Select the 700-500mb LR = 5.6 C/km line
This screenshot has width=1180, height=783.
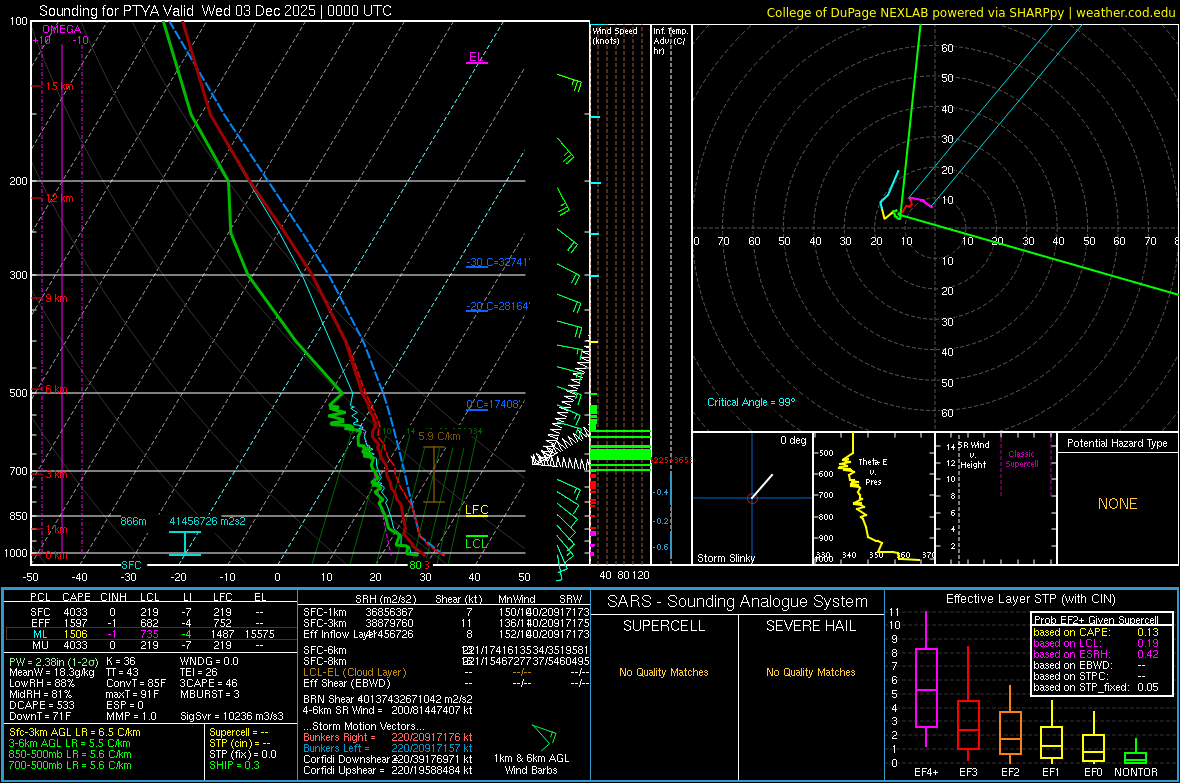coord(70,765)
